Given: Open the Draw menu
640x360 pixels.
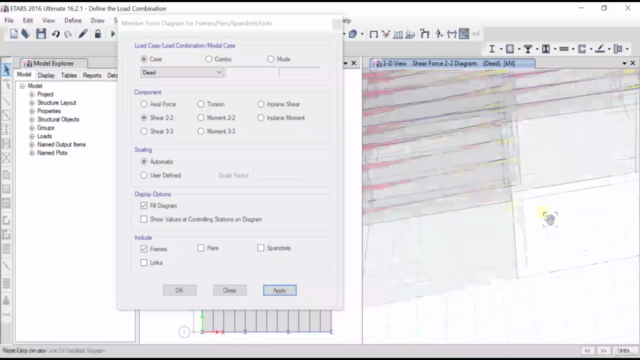Looking at the screenshot, I should click(x=98, y=20).
